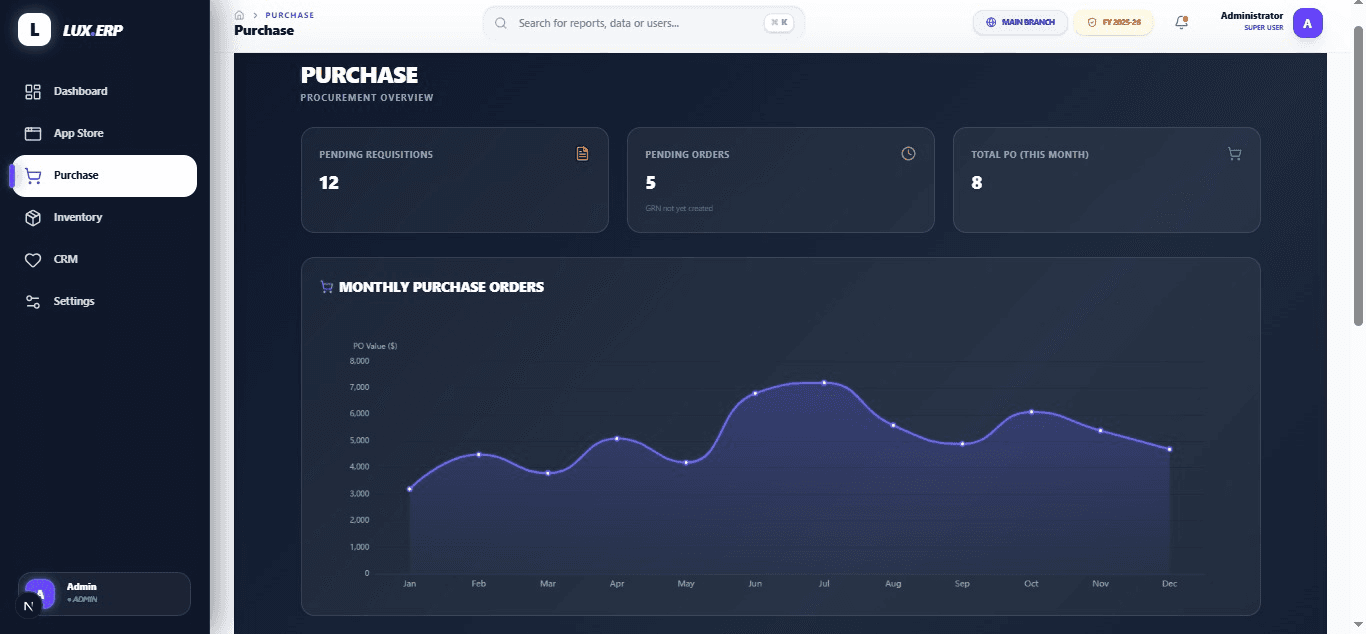Click the May data point on chart

tap(686, 462)
